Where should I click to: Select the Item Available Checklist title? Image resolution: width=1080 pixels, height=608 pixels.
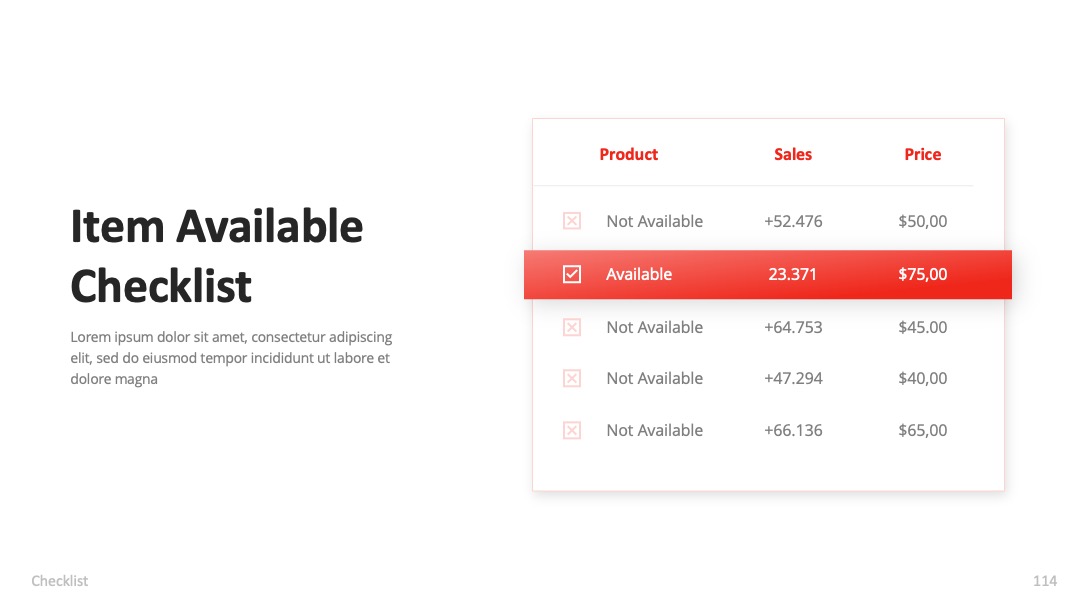216,255
